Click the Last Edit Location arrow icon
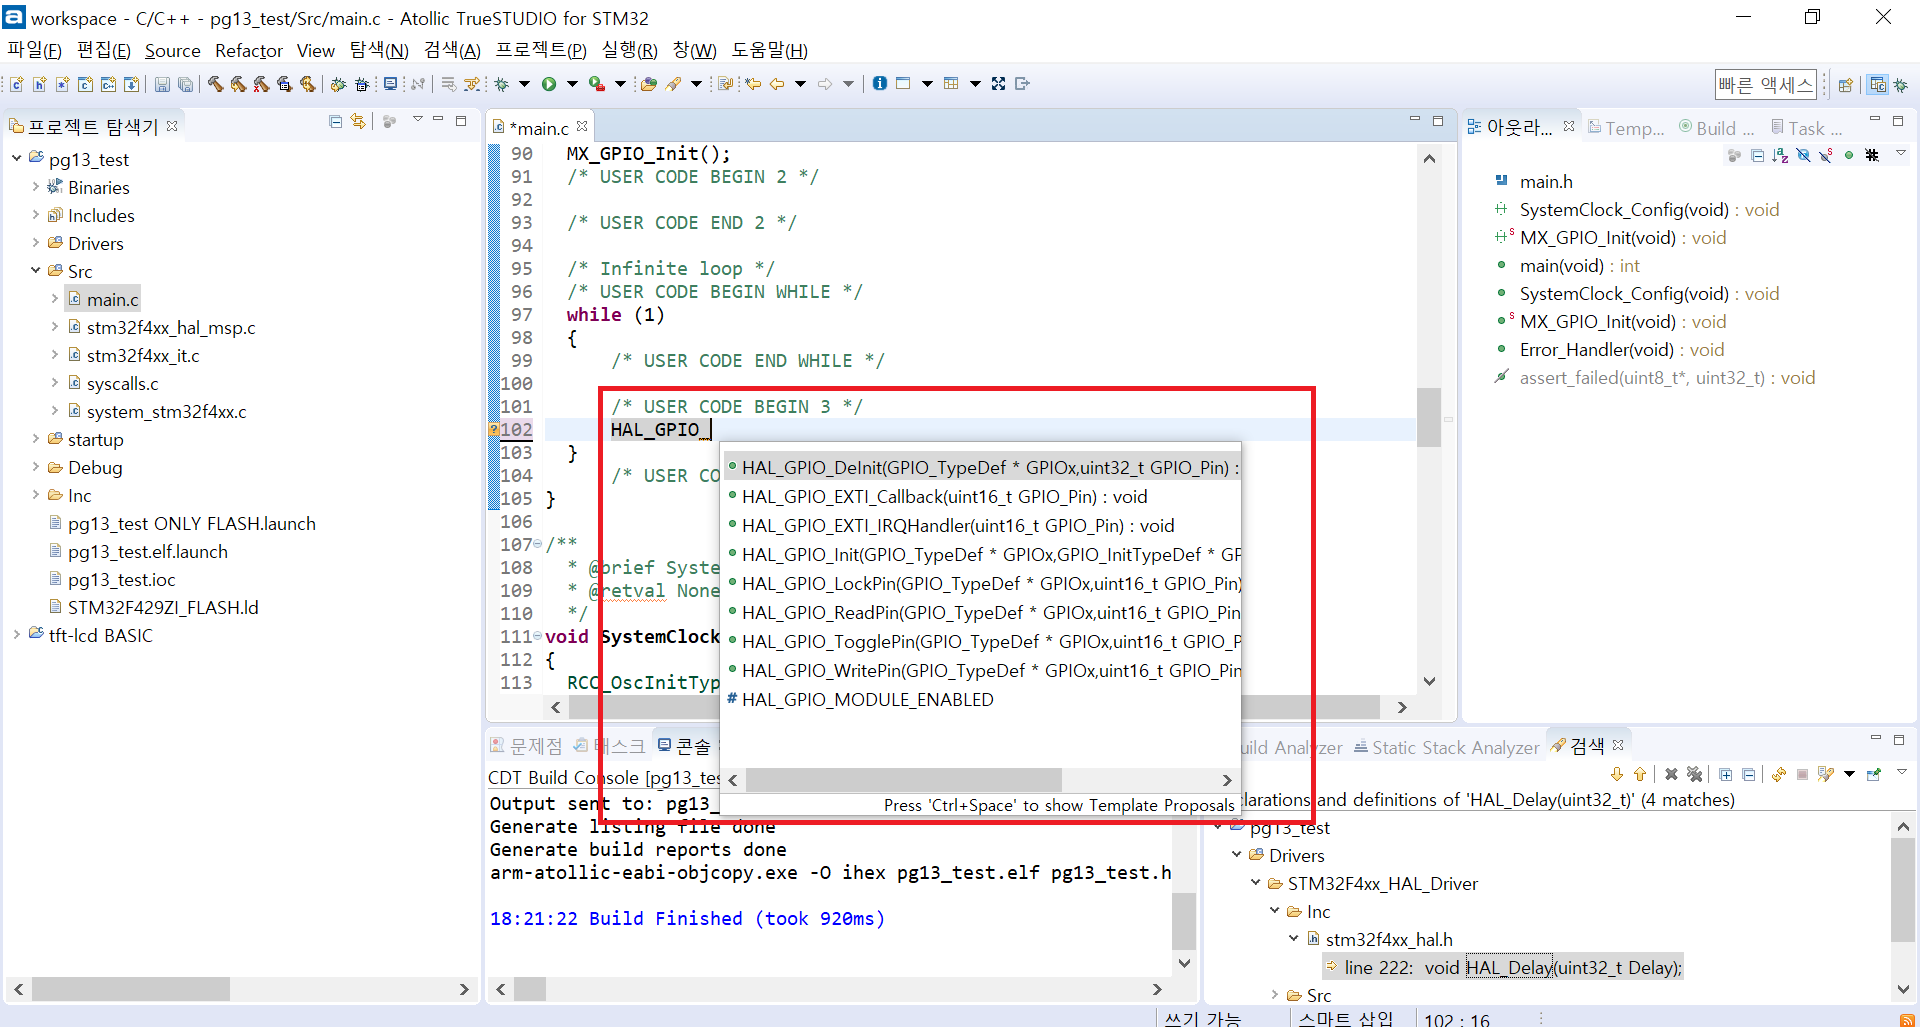 point(753,84)
